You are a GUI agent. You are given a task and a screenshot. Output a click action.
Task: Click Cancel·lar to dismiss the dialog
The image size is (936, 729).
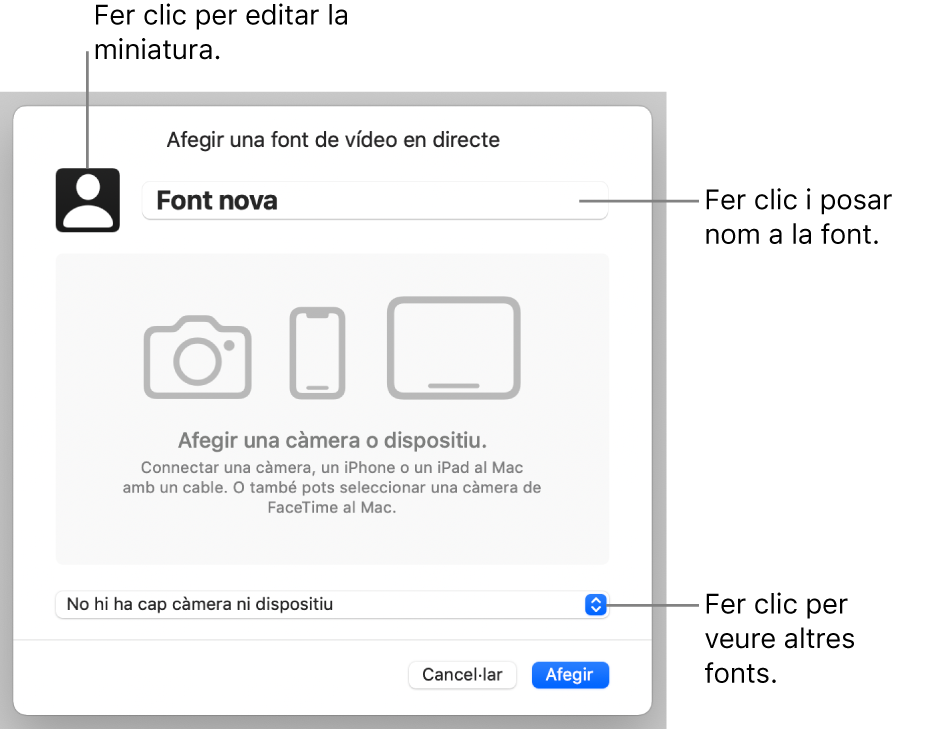[x=462, y=675]
